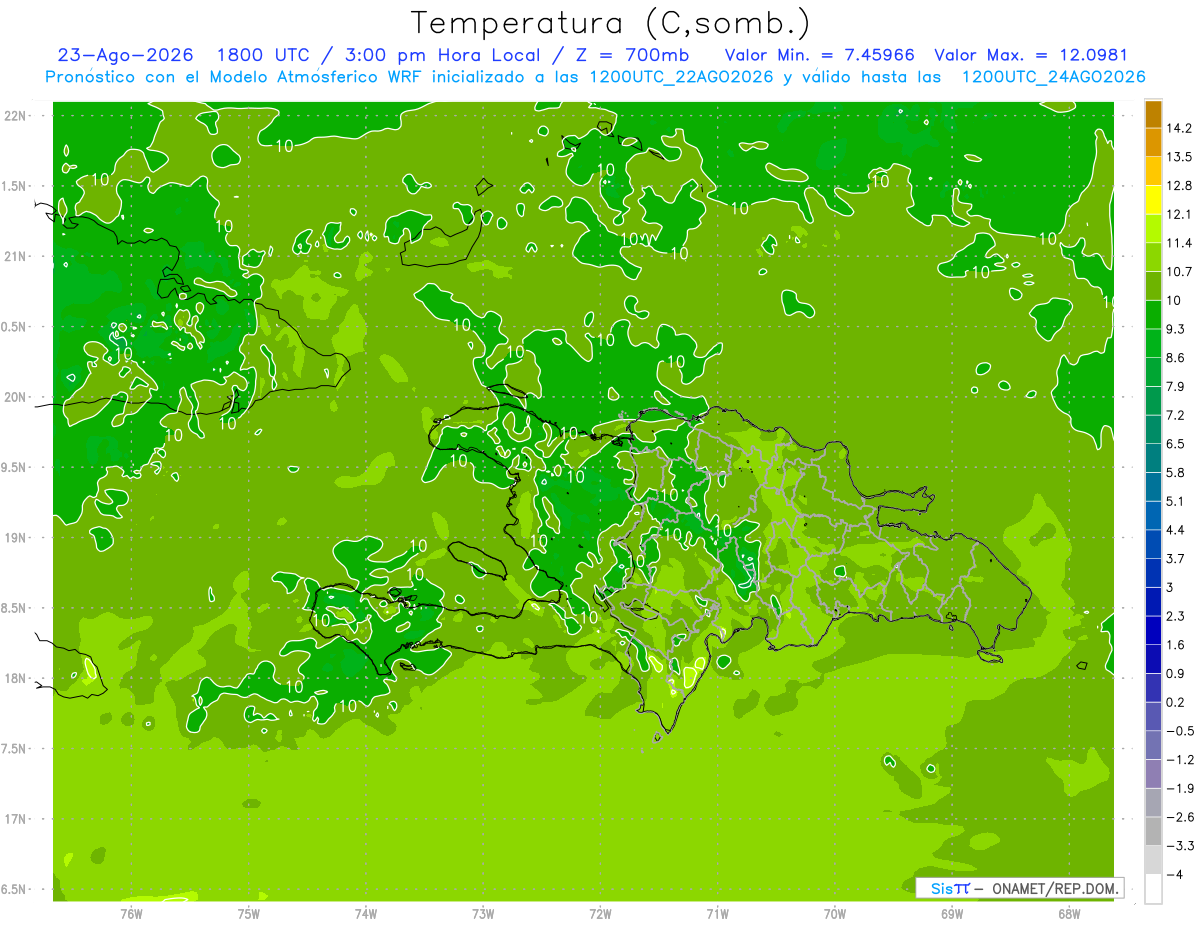Image resolution: width=1200 pixels, height=927 pixels.
Task: Click the "ONAMET/REP.DOM." credit label
Action: (1056, 888)
